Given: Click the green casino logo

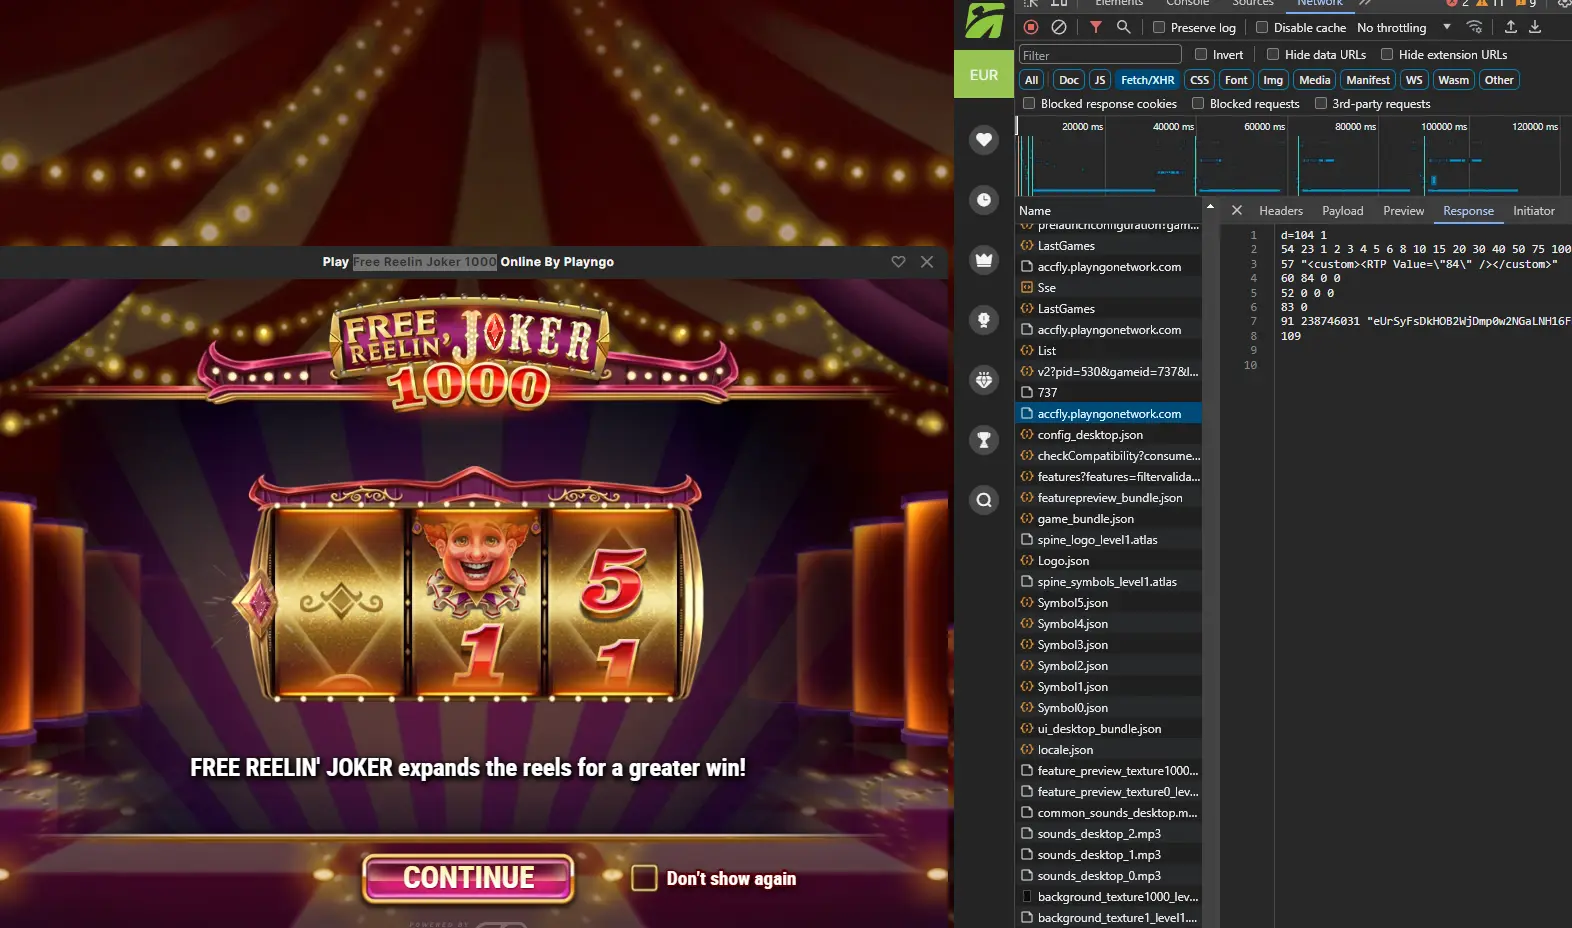Looking at the screenshot, I should pyautogui.click(x=984, y=21).
